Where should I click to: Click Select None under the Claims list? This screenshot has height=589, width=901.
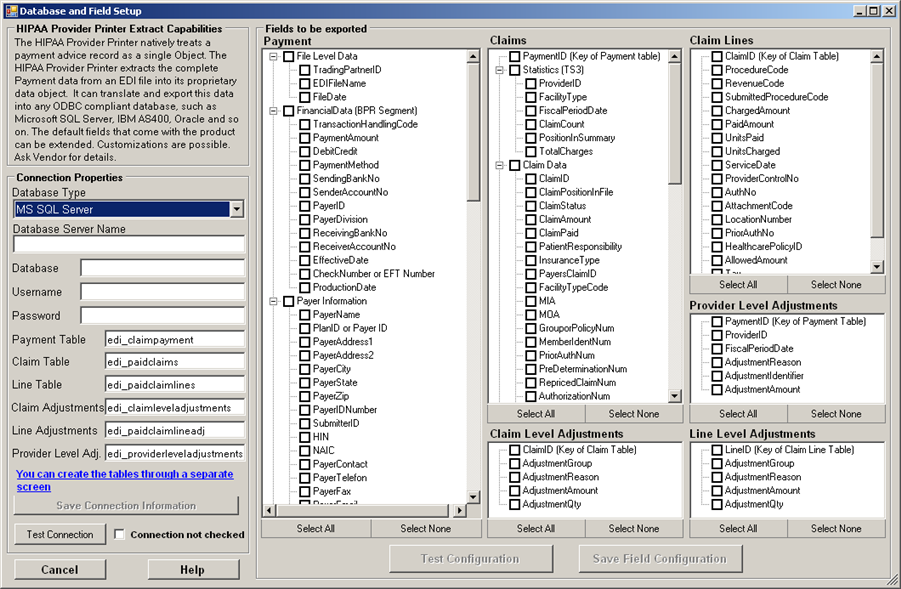634,414
